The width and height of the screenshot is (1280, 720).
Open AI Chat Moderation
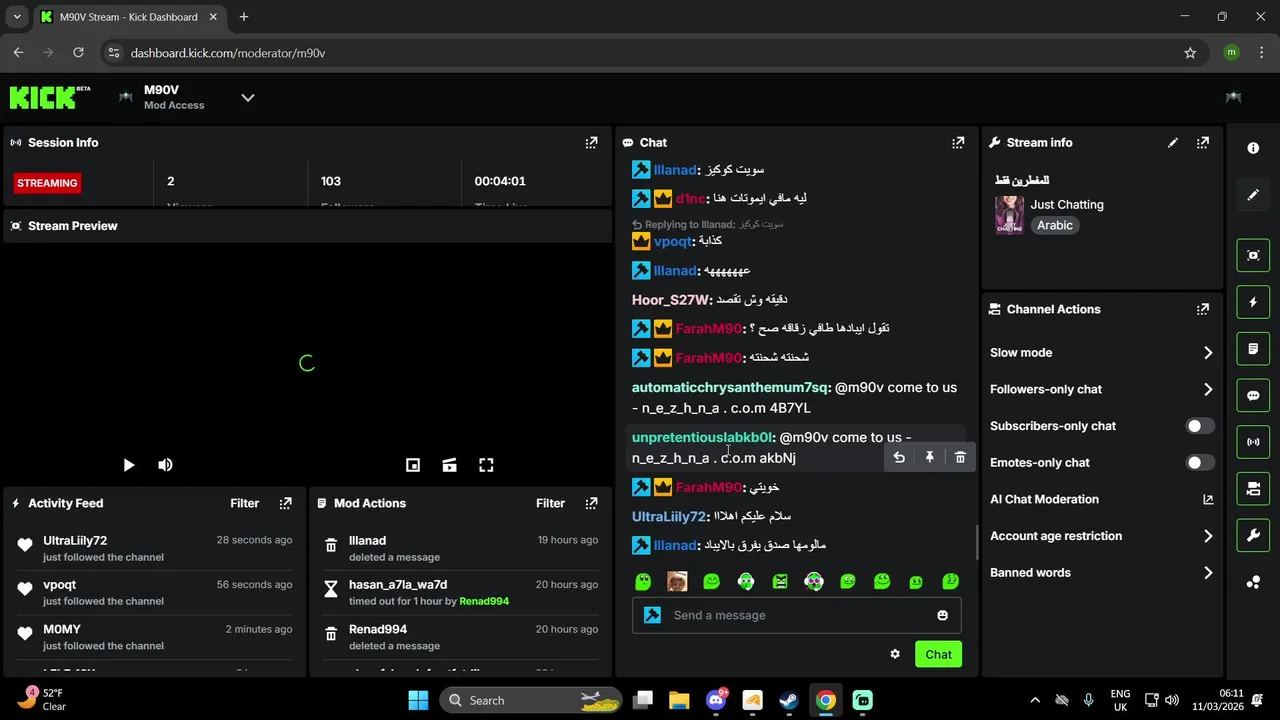pyautogui.click(x=1101, y=500)
